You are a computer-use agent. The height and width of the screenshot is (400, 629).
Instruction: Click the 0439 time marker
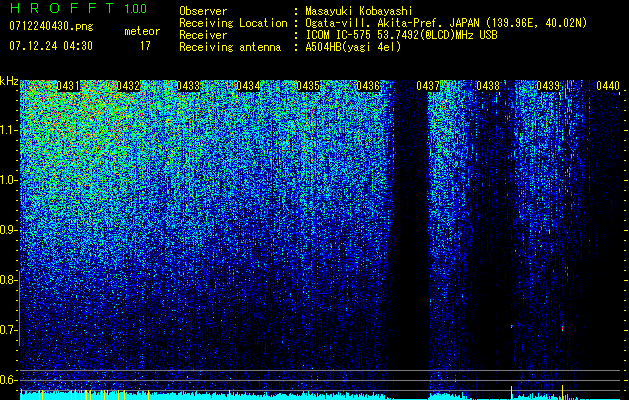pos(548,86)
